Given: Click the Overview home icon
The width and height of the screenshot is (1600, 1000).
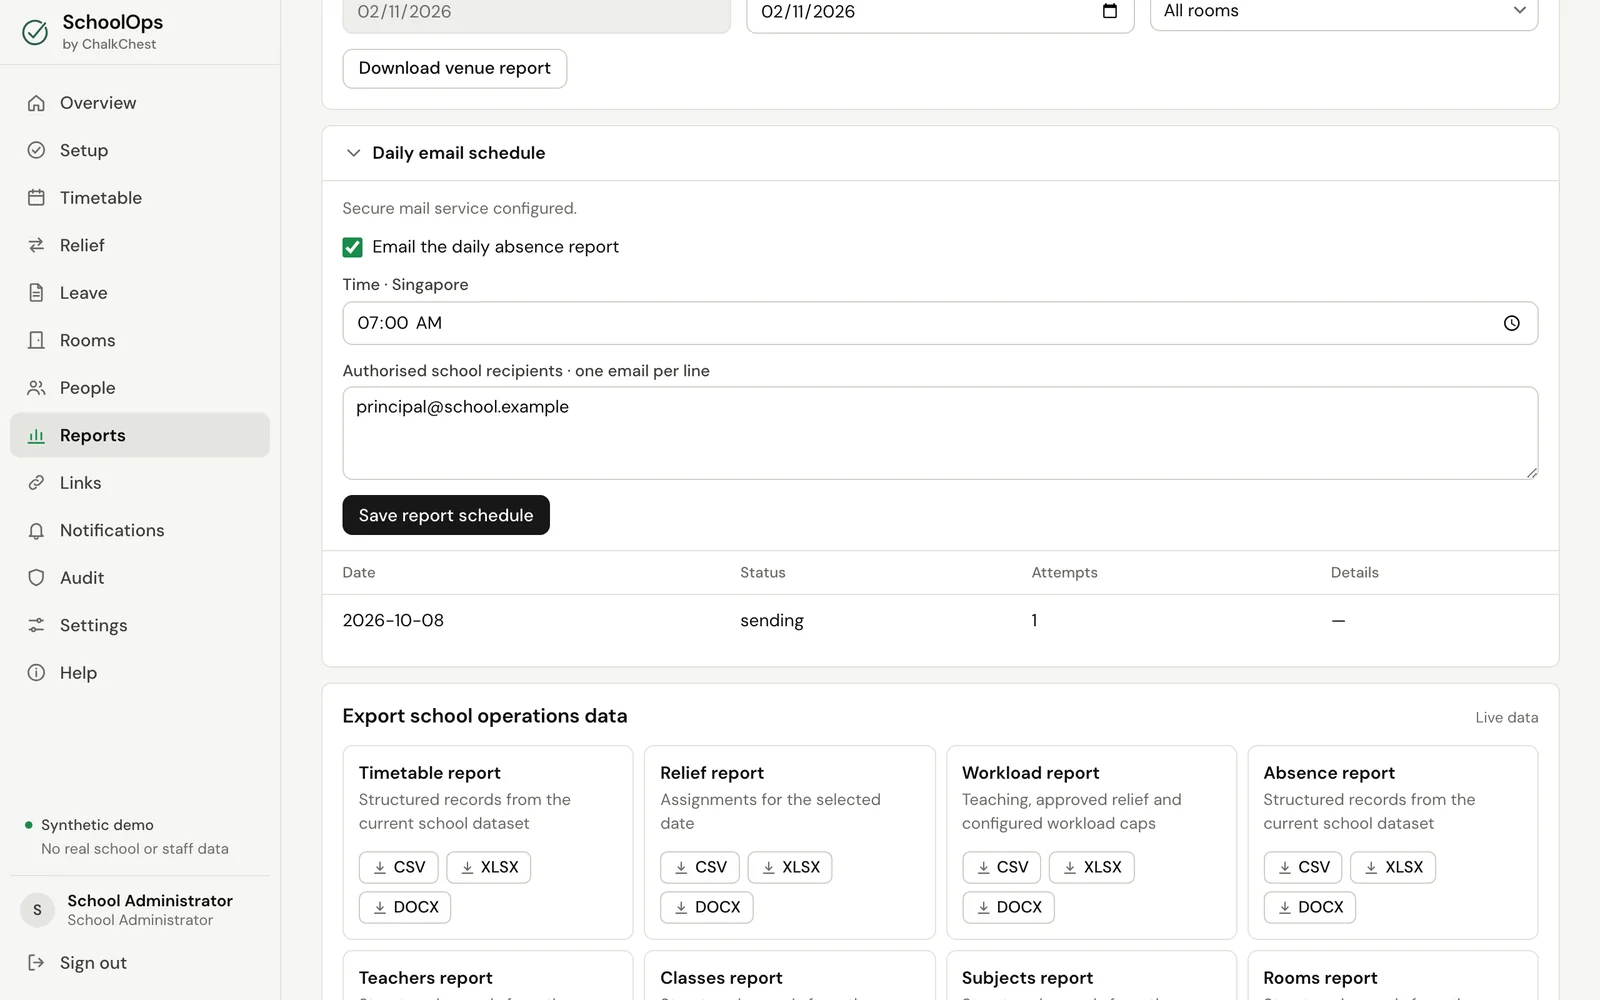Looking at the screenshot, I should pyautogui.click(x=36, y=103).
